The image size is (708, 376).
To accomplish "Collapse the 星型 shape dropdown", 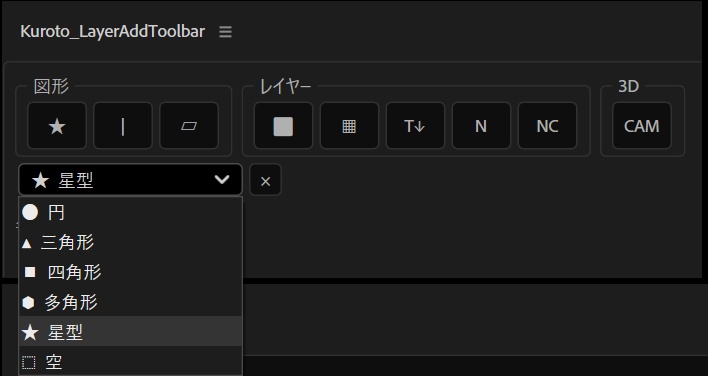I will (130, 180).
